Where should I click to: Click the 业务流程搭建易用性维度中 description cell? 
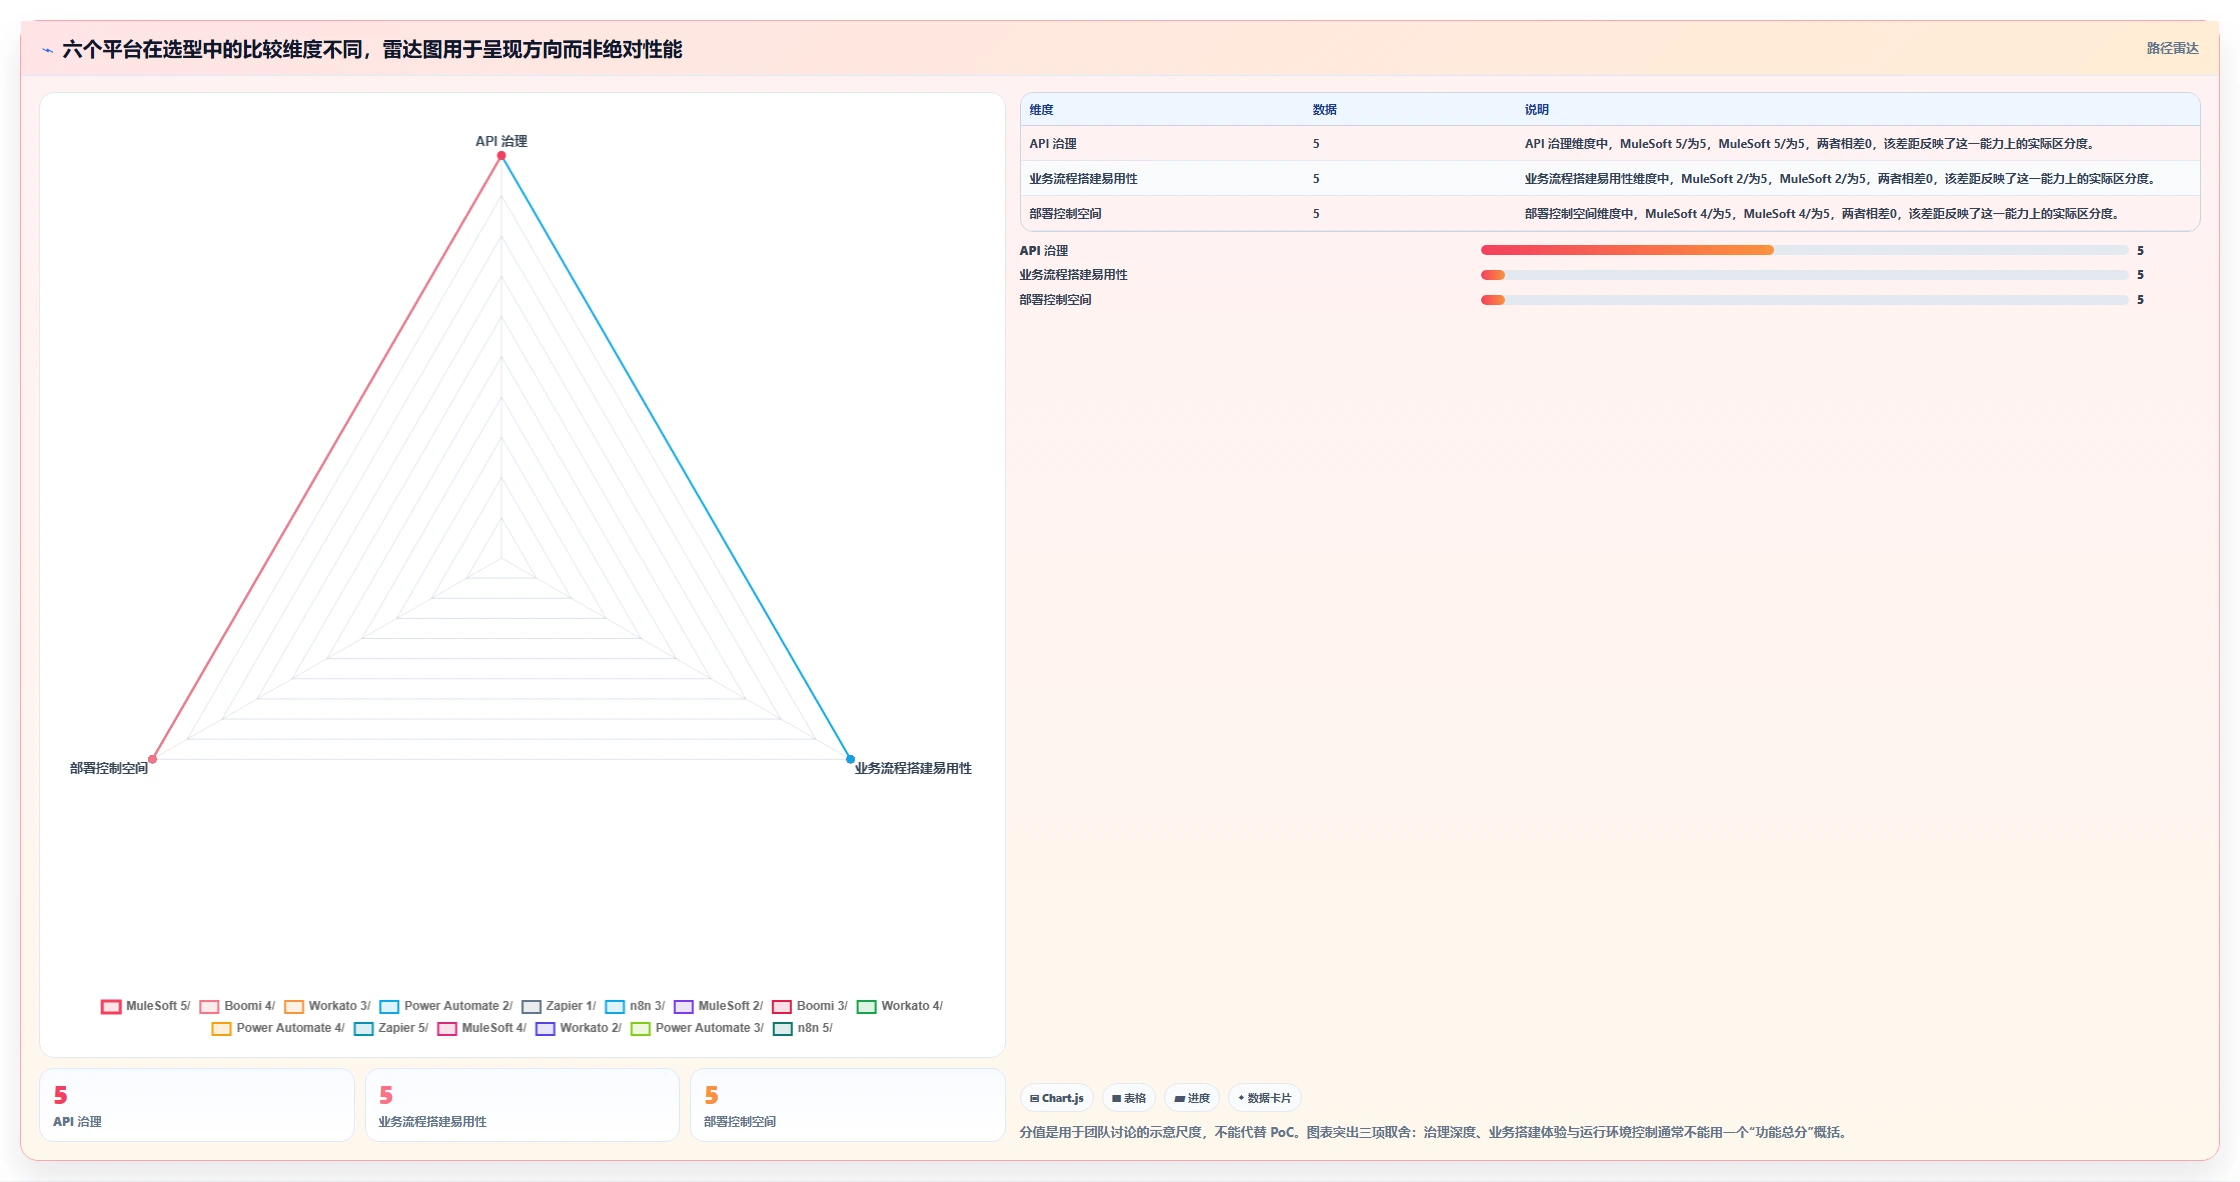pyautogui.click(x=1858, y=179)
